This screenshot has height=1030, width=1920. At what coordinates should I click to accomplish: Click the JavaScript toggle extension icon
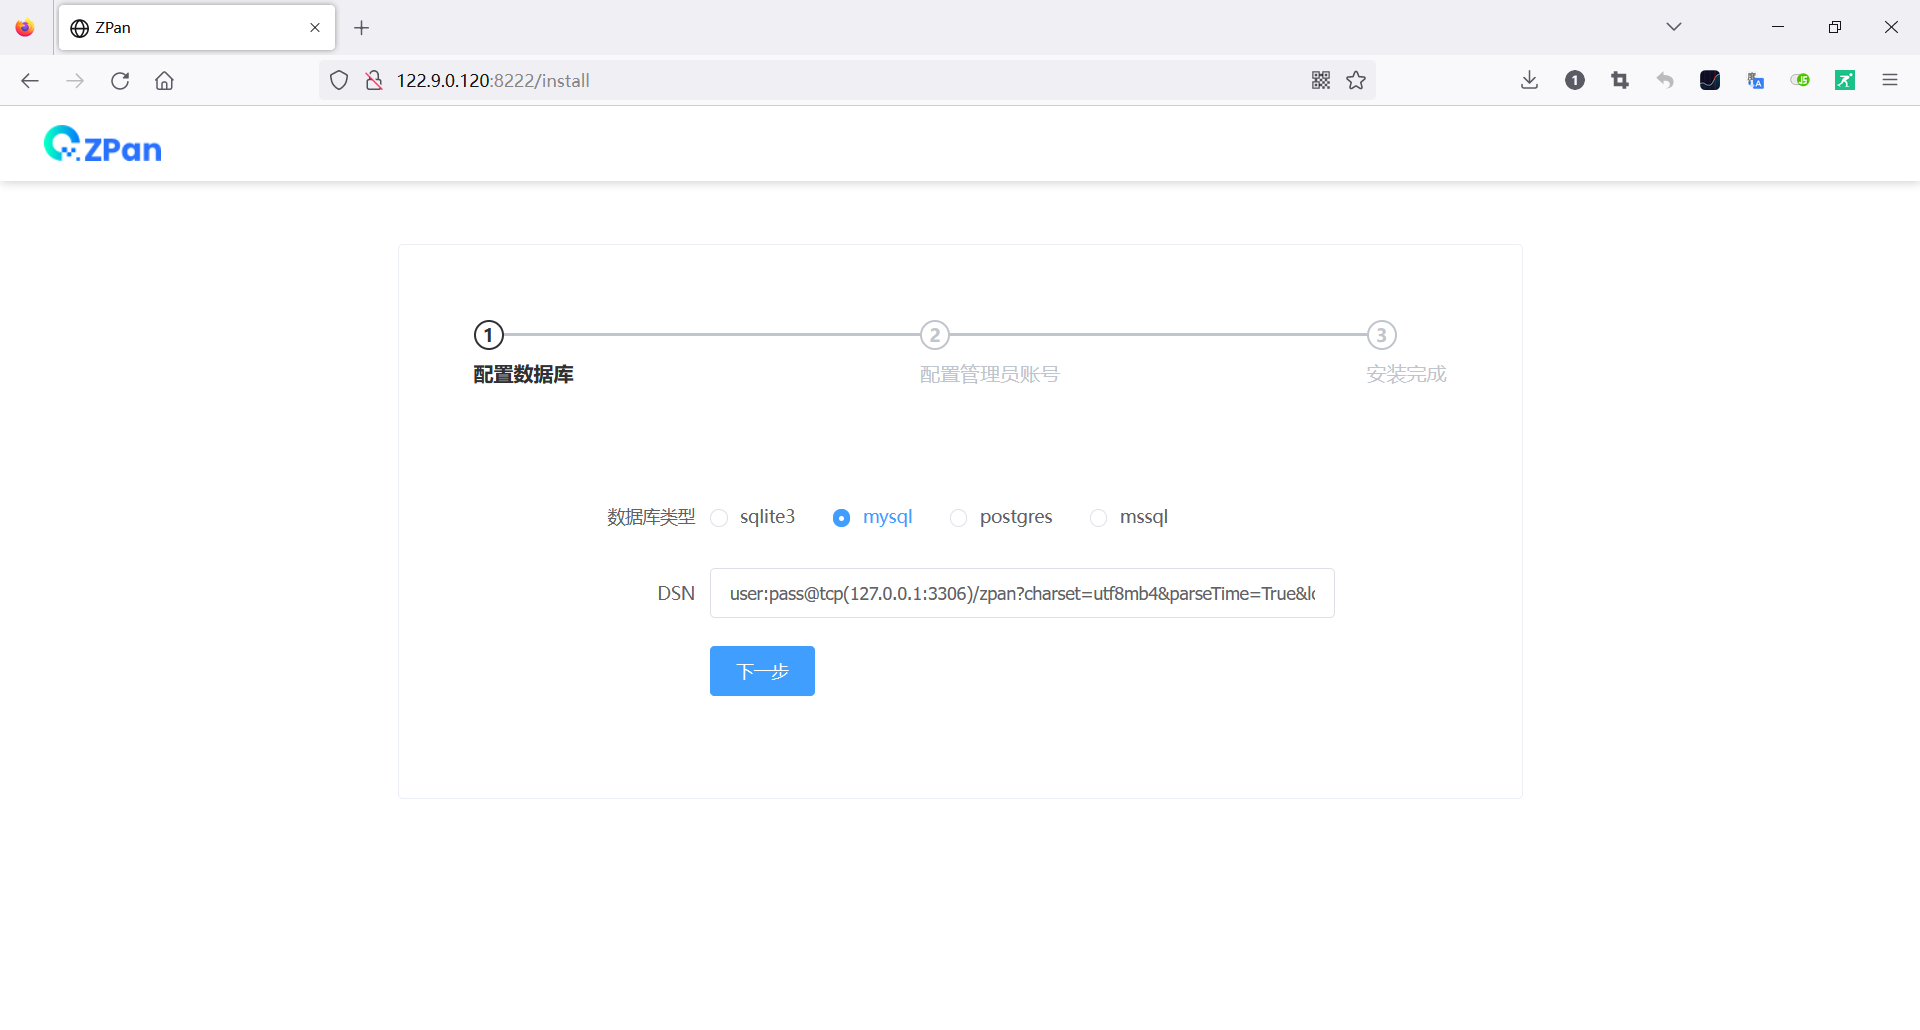click(x=1800, y=80)
